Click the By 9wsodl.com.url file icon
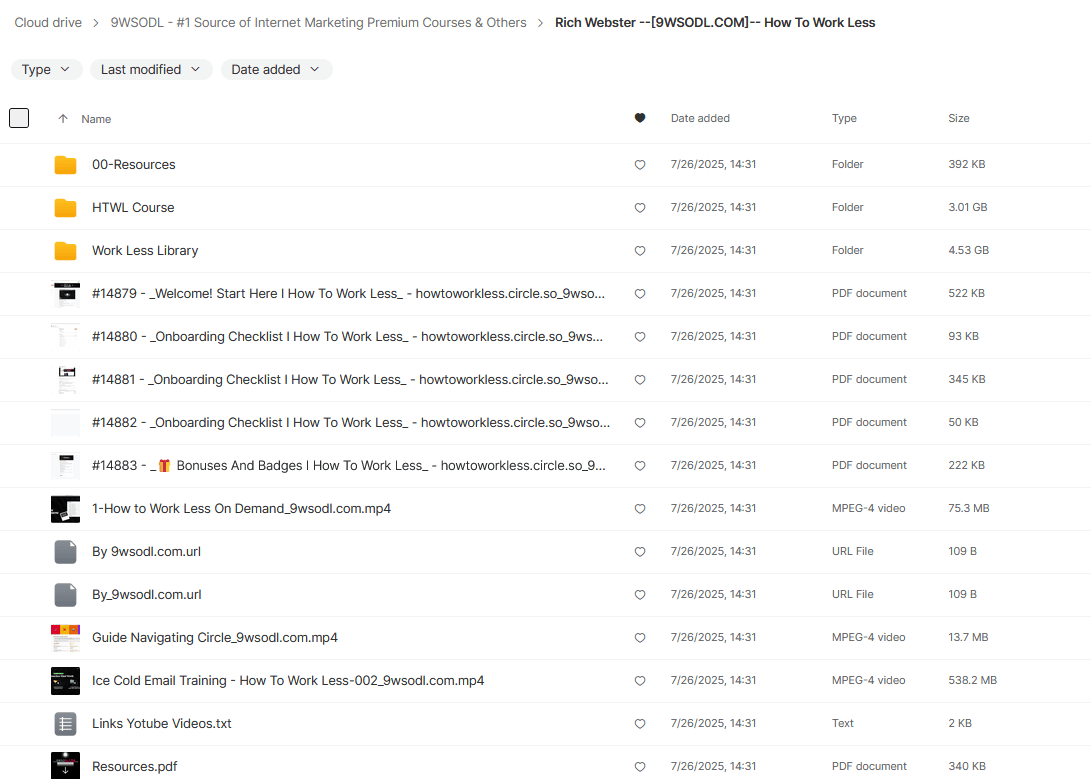This screenshot has height=779, width=1091. (65, 552)
